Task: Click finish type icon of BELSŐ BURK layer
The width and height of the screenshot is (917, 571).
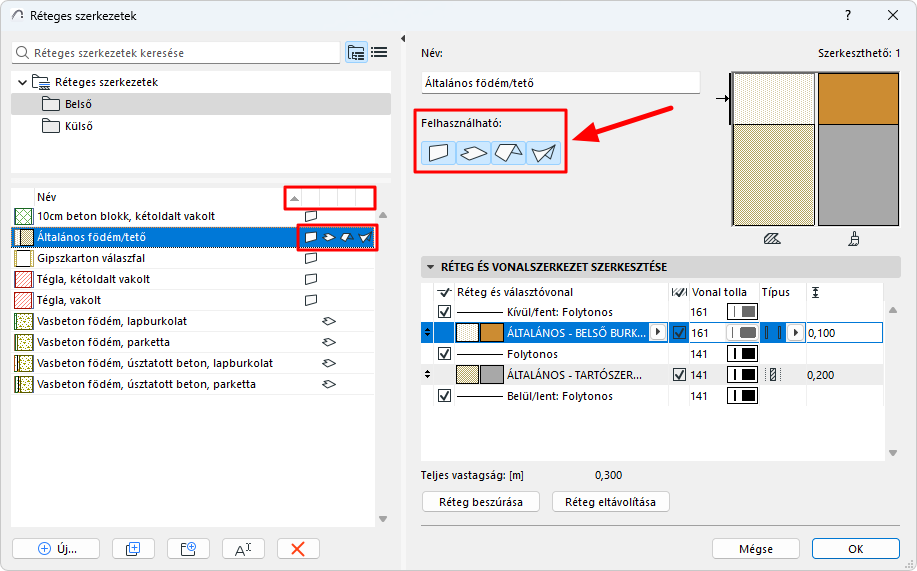Action: tap(773, 333)
